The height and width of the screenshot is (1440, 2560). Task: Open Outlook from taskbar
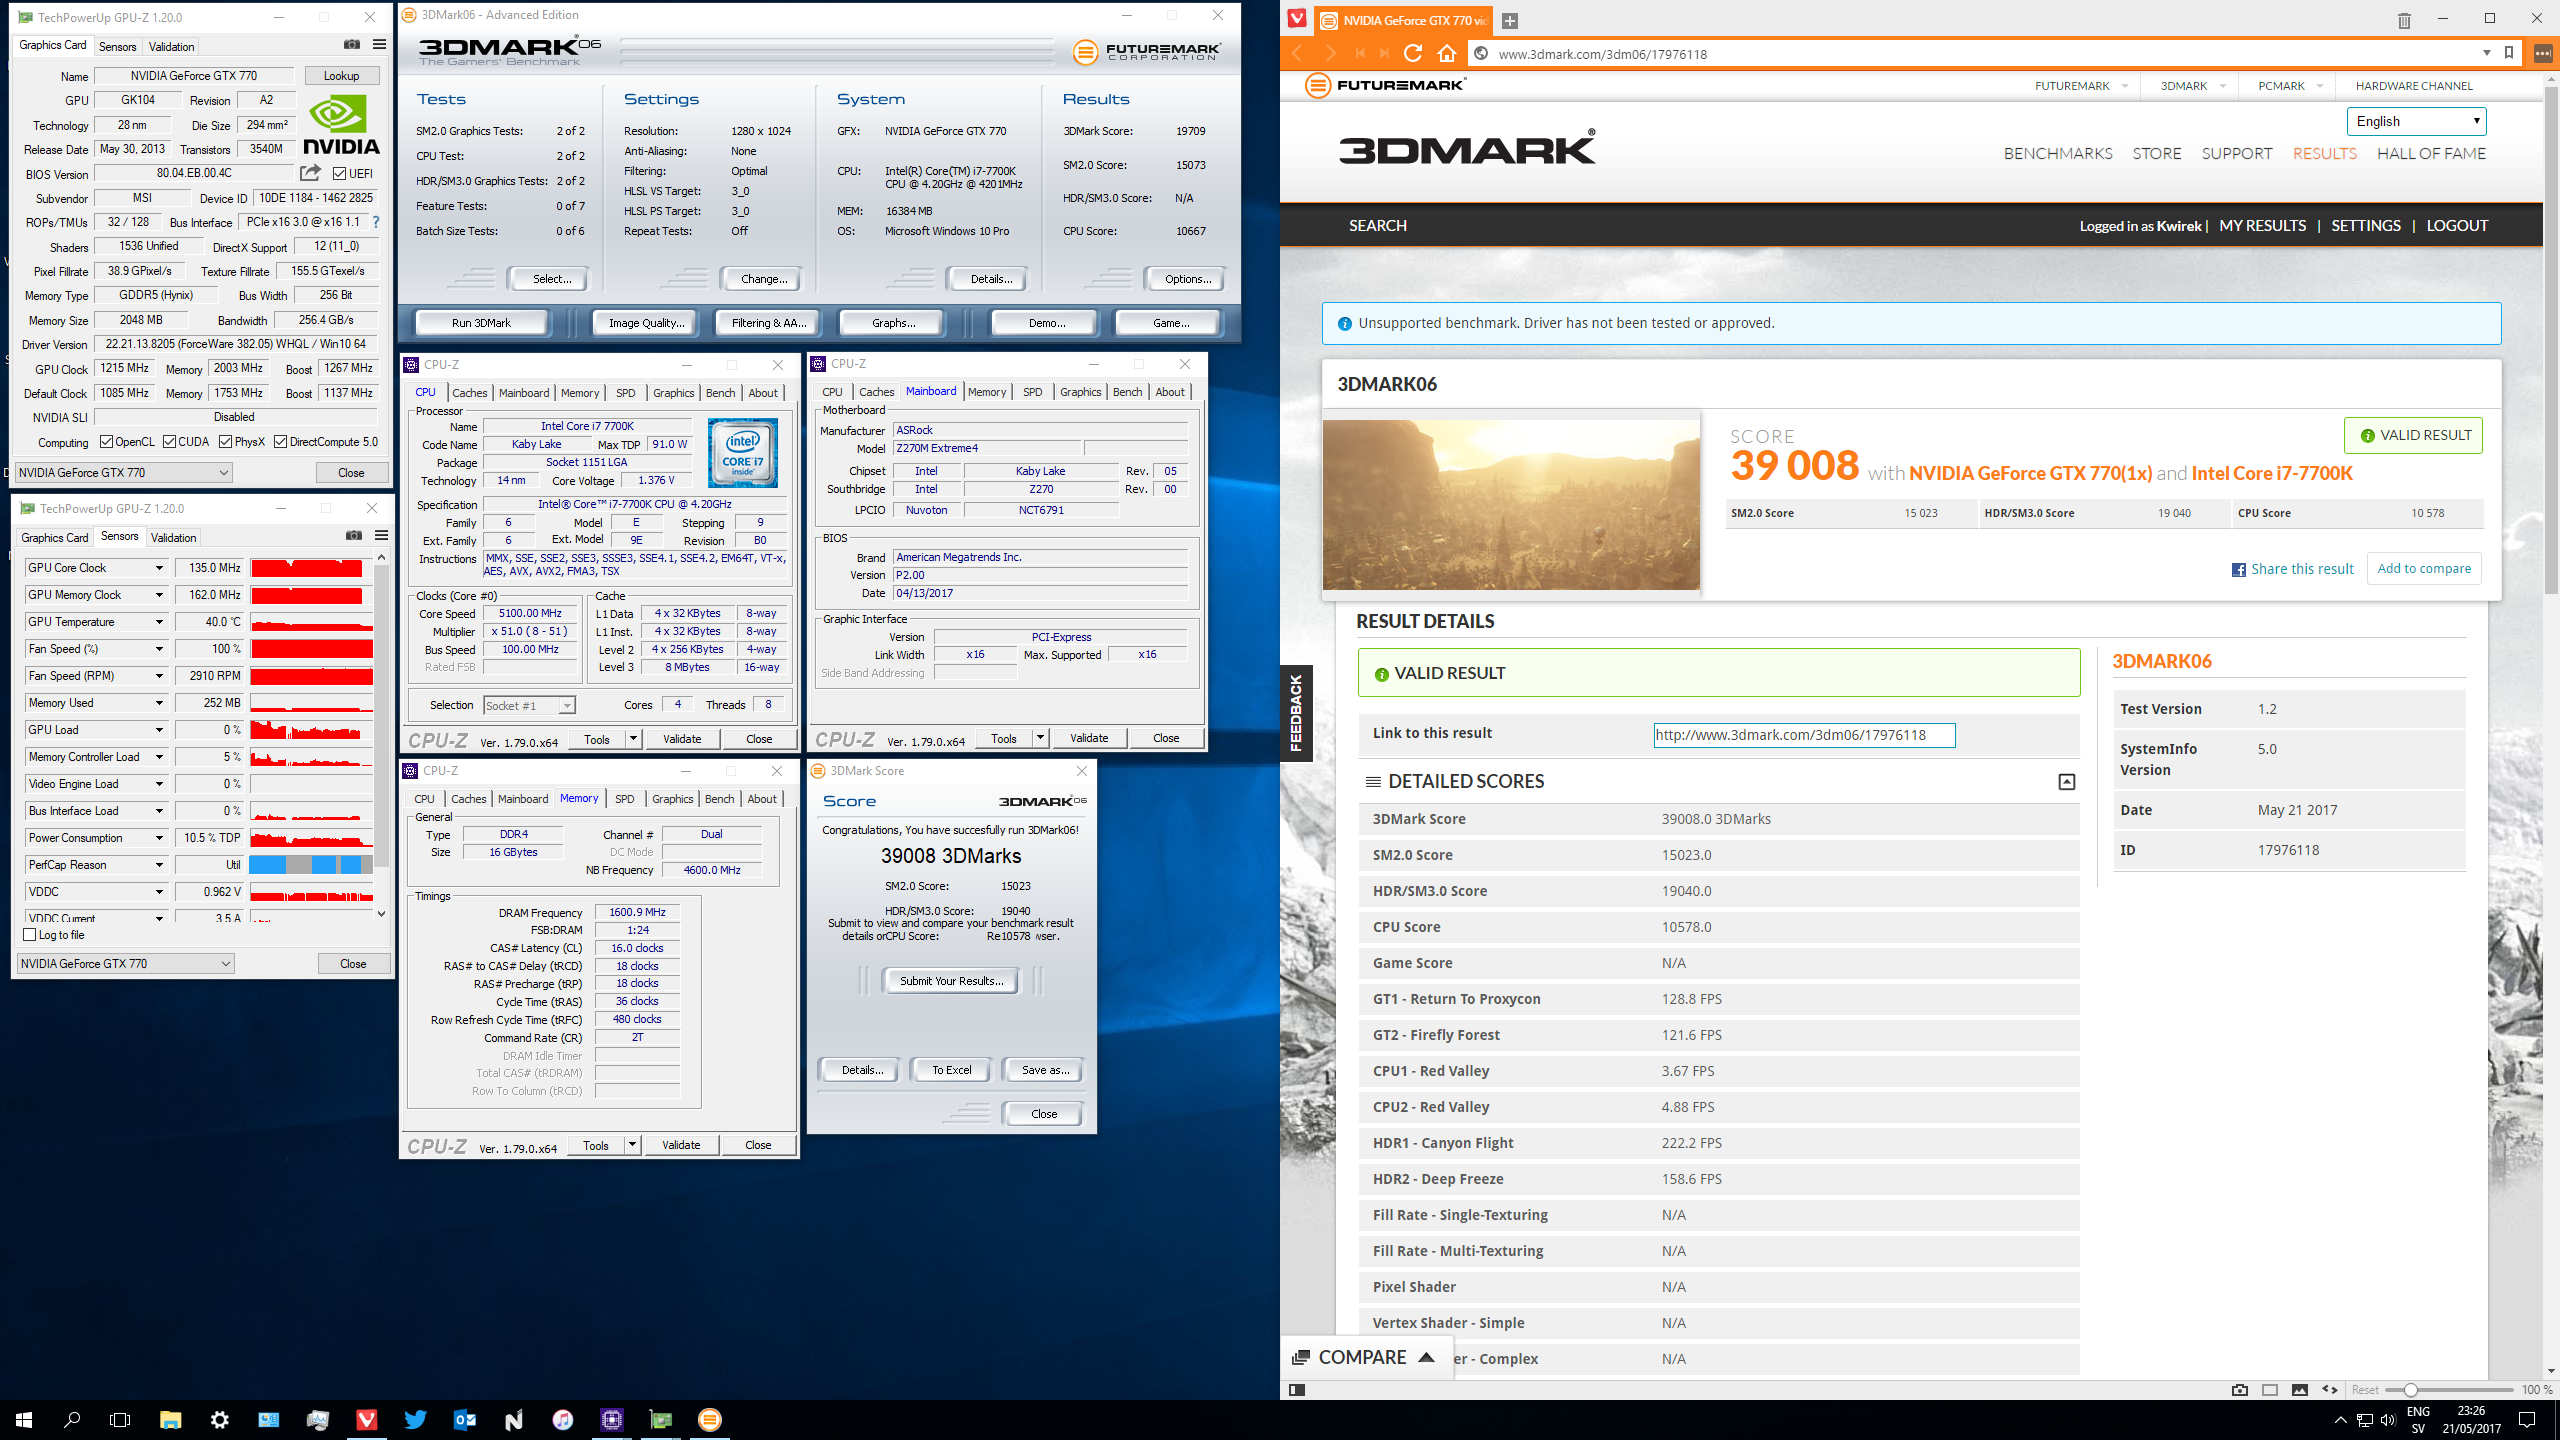point(464,1420)
